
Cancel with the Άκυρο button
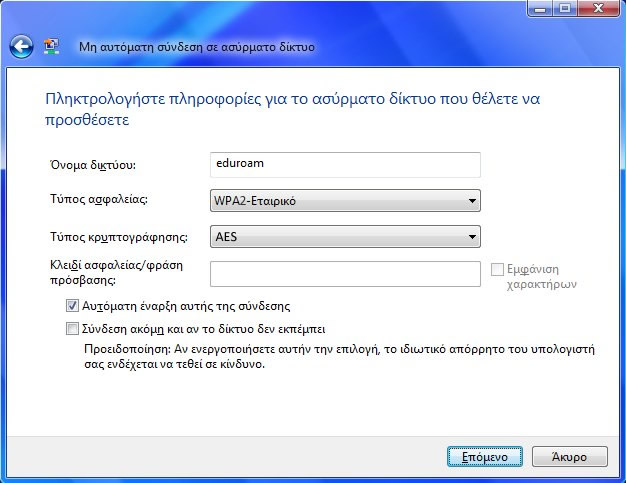(x=570, y=457)
